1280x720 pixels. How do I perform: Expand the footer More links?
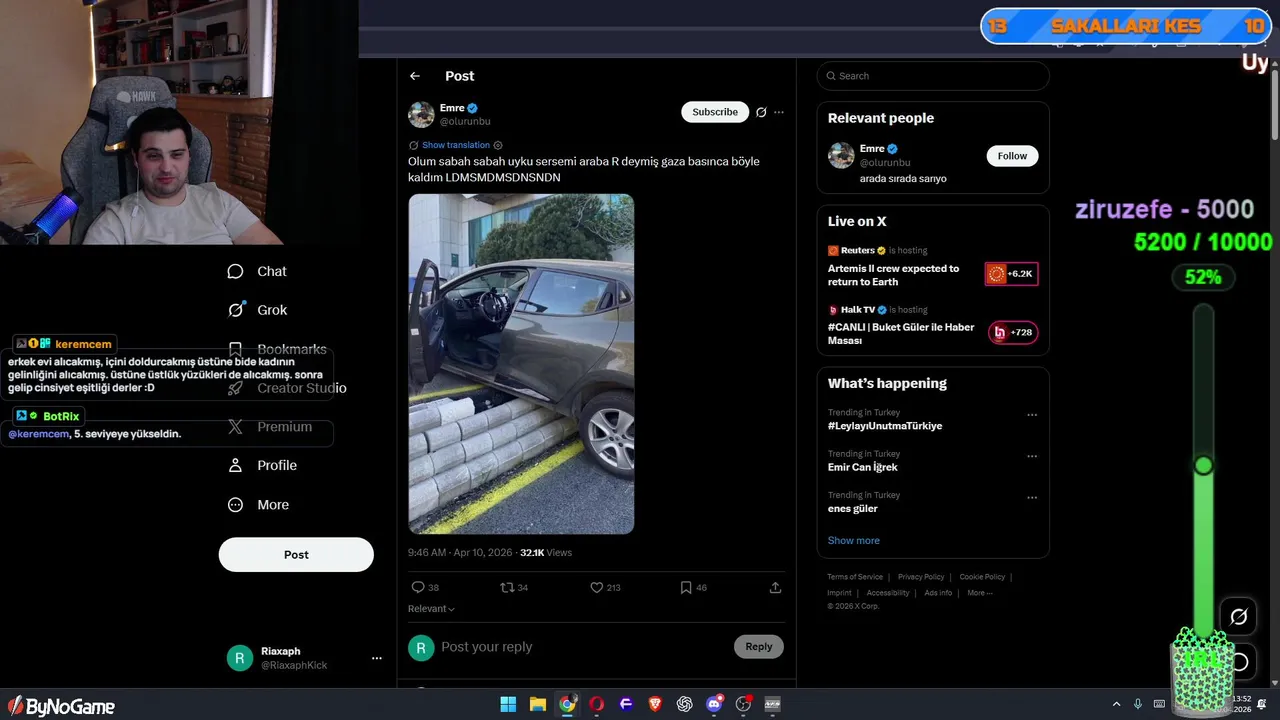(x=980, y=593)
